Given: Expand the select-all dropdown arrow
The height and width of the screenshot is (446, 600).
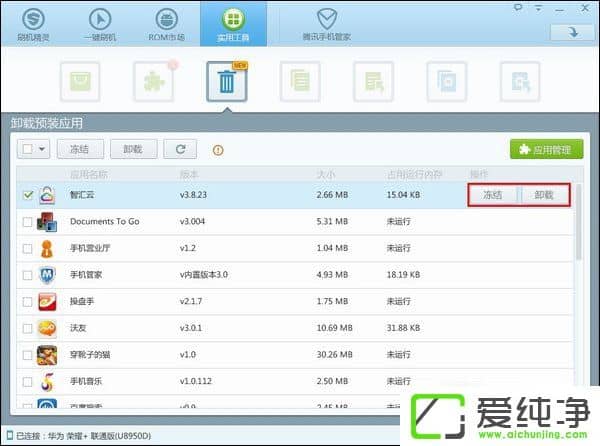Looking at the screenshot, I should point(43,150).
